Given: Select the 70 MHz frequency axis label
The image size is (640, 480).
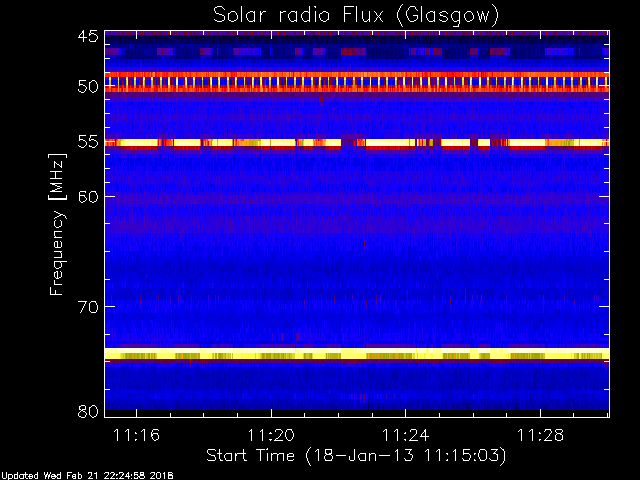Looking at the screenshot, I should 88,307.
